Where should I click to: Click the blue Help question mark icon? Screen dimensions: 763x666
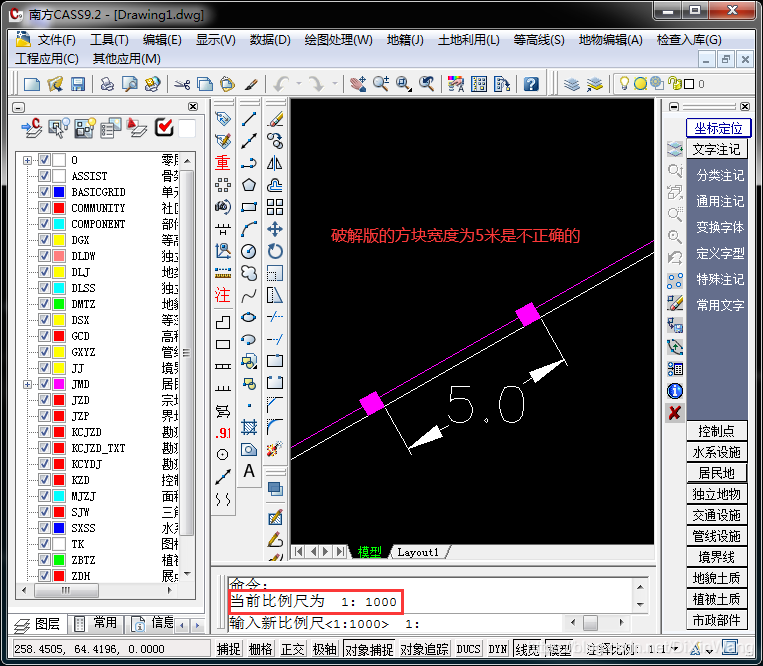pyautogui.click(x=531, y=84)
